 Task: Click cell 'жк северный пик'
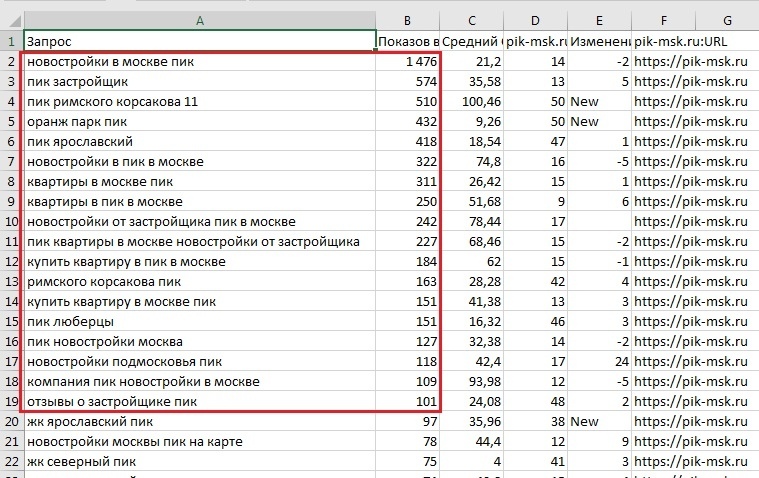point(200,462)
